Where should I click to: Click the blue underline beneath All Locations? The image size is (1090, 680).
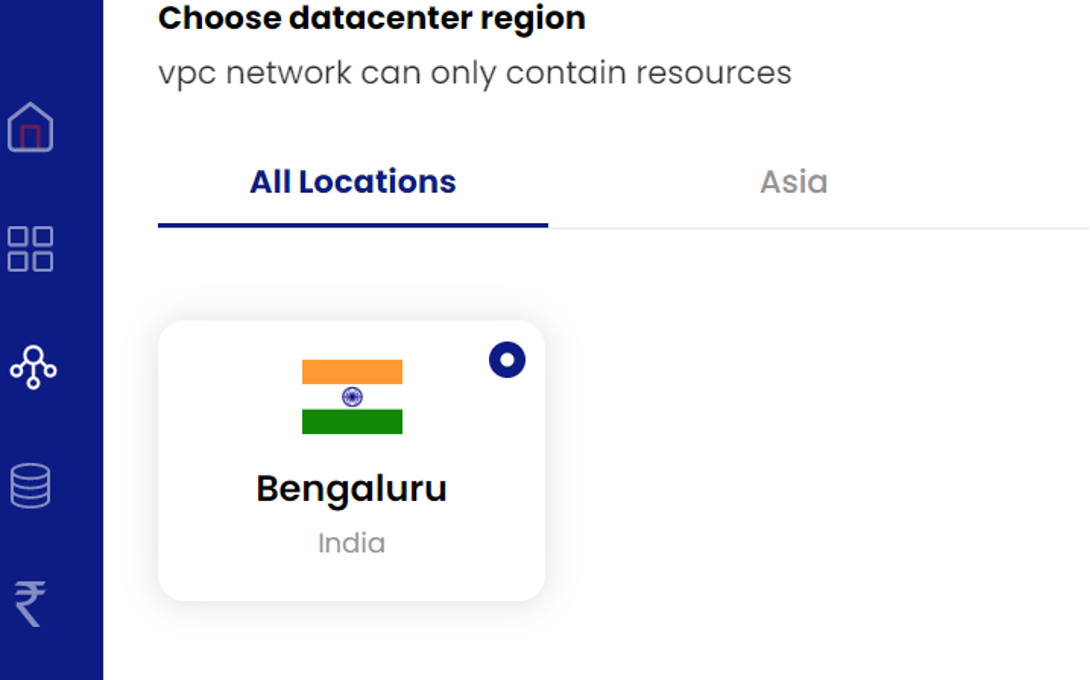coord(352,225)
